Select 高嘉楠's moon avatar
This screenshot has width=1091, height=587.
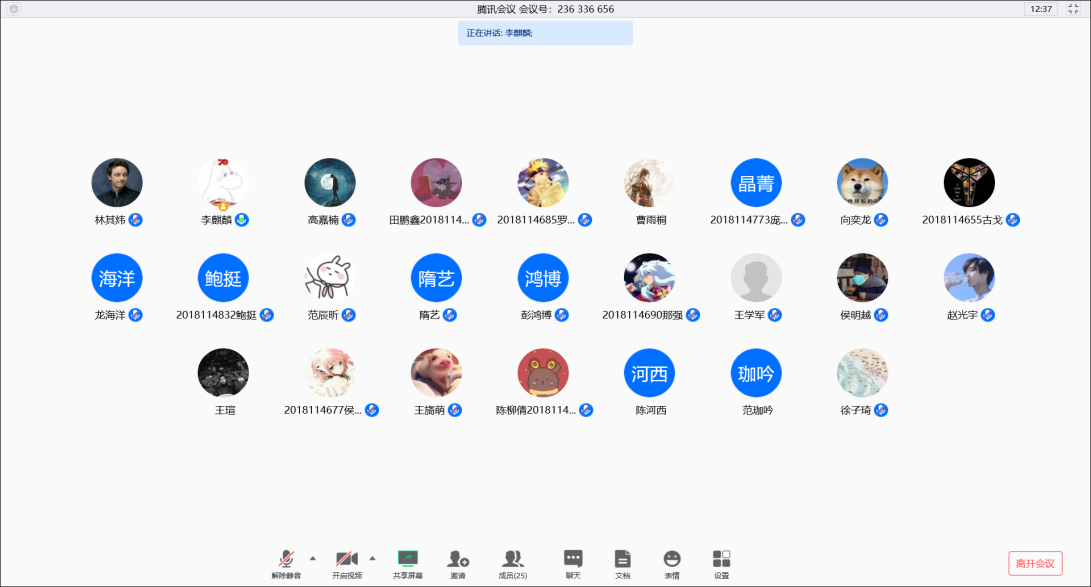click(x=330, y=183)
